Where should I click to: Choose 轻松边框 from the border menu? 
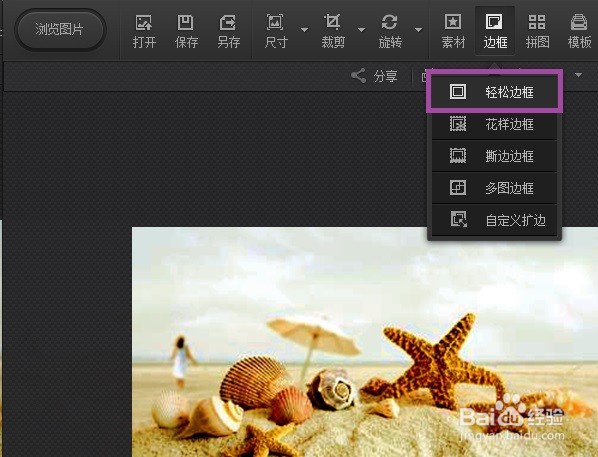pyautogui.click(x=494, y=92)
